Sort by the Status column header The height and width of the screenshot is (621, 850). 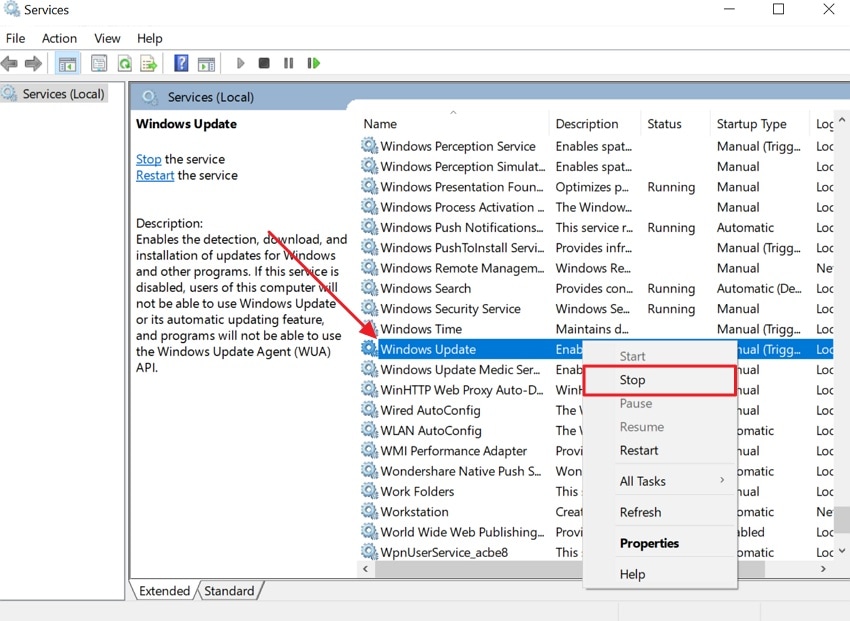point(675,124)
